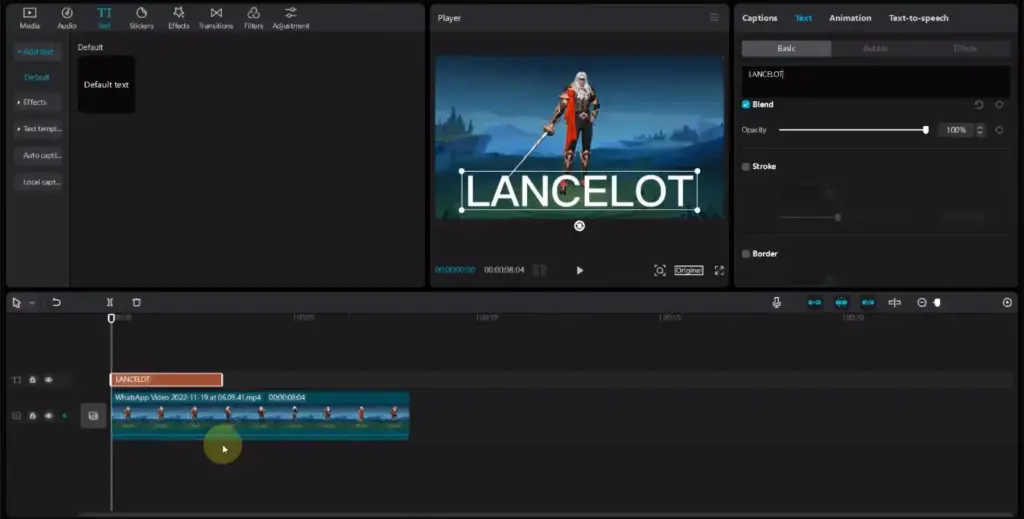
Task: Open the Player panel hamburger menu
Action: pyautogui.click(x=714, y=18)
